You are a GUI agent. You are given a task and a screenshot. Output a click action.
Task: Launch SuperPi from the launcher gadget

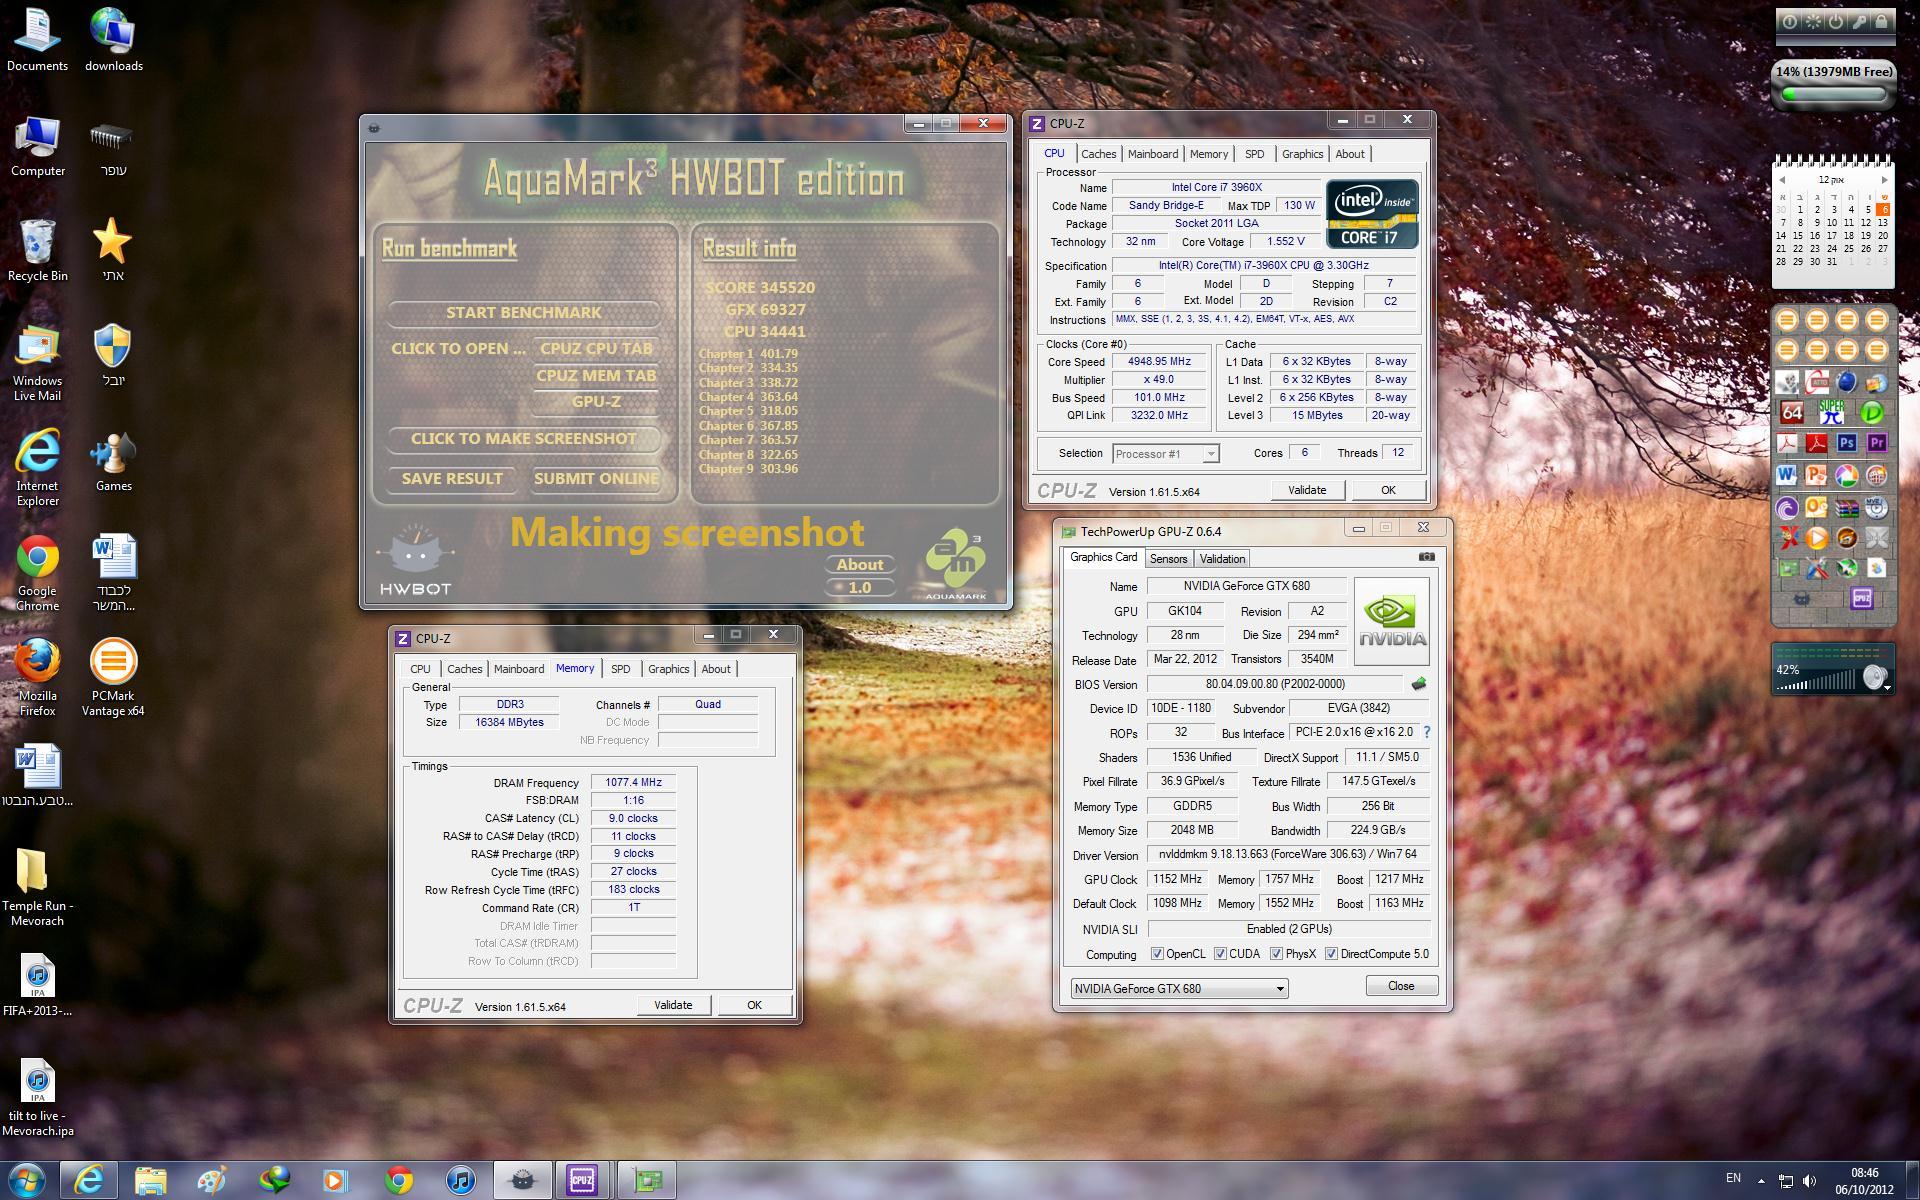(1832, 411)
